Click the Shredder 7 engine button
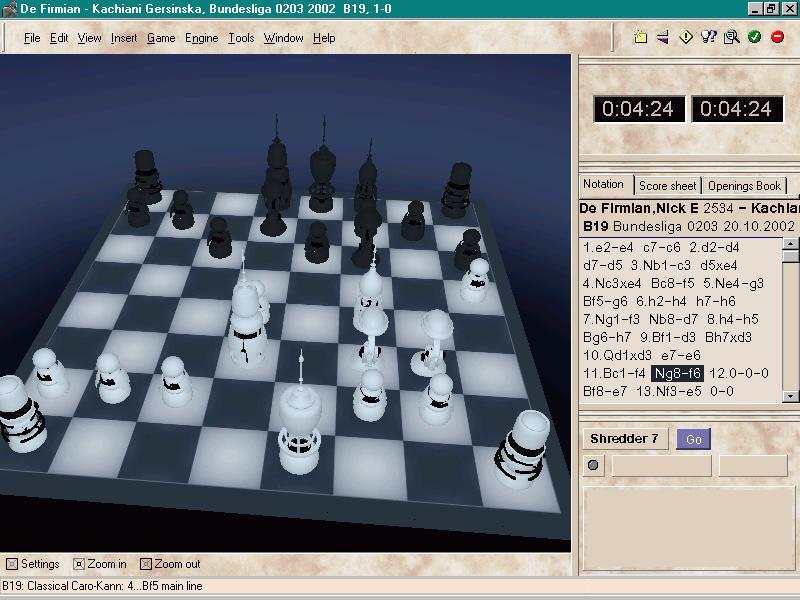 point(624,439)
